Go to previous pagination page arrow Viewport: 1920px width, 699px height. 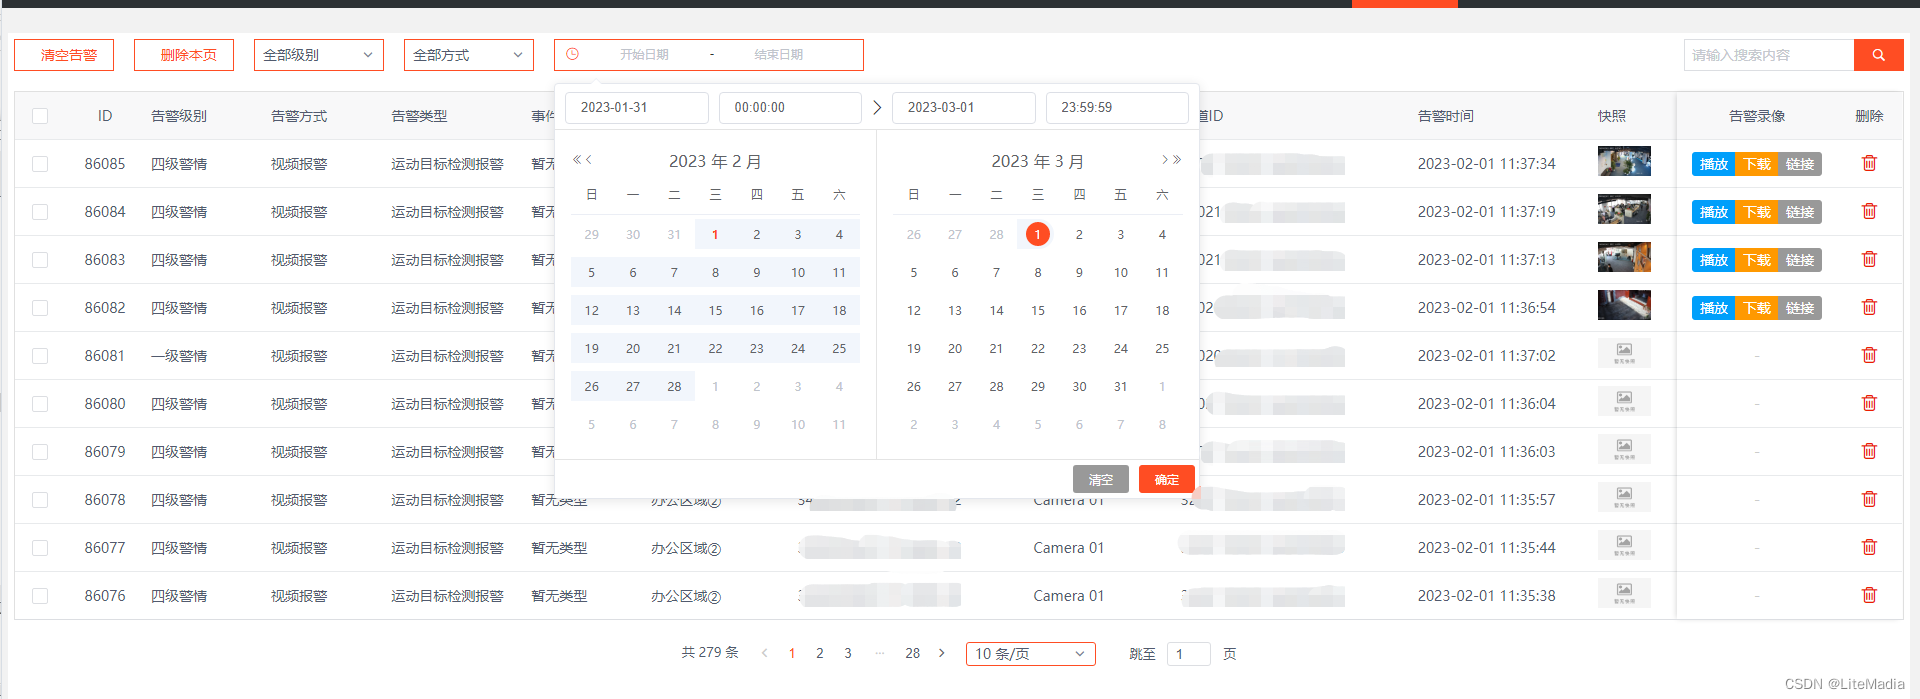click(x=764, y=653)
